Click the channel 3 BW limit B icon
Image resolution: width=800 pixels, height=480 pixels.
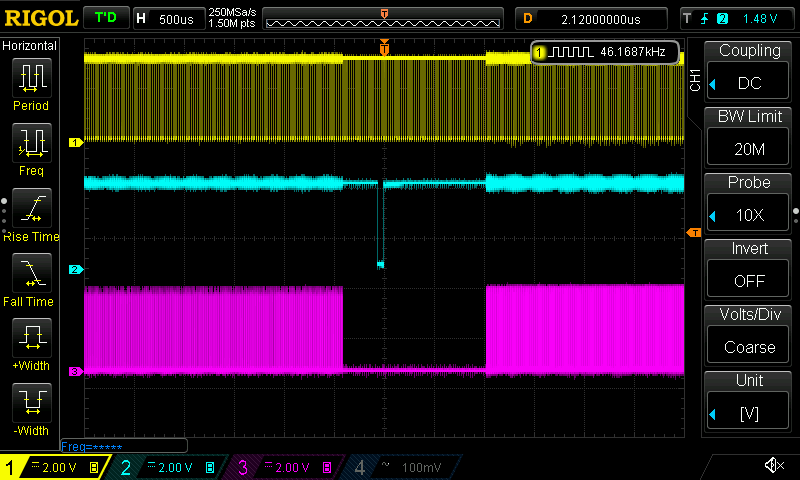pos(327,467)
